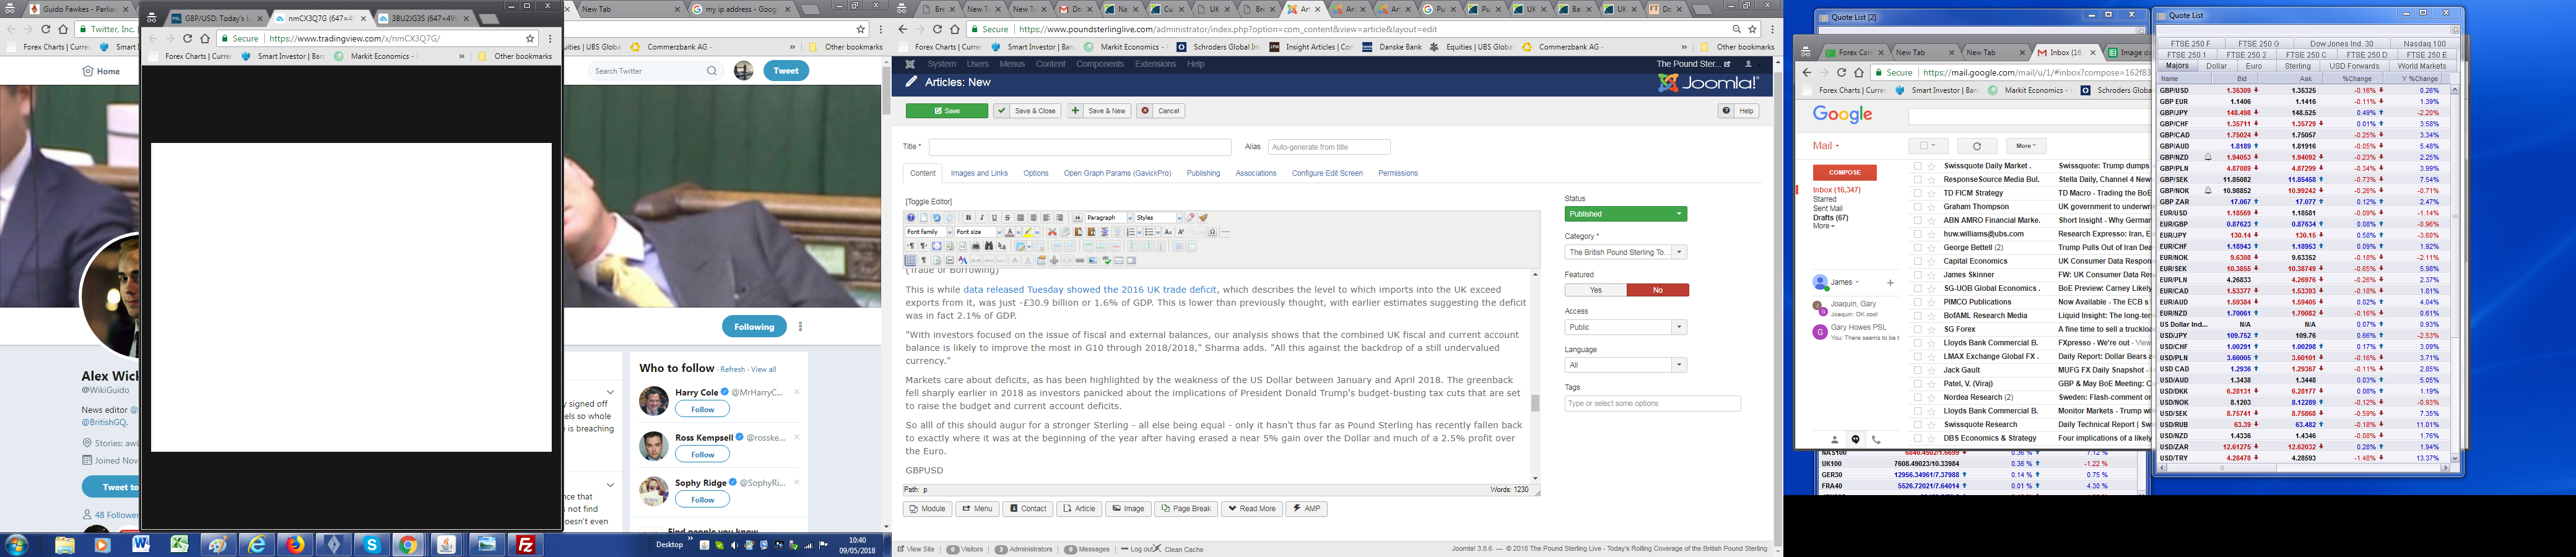Expand the Access Public dropdown
Image resolution: width=2576 pixels, height=557 pixels.
pos(1625,327)
